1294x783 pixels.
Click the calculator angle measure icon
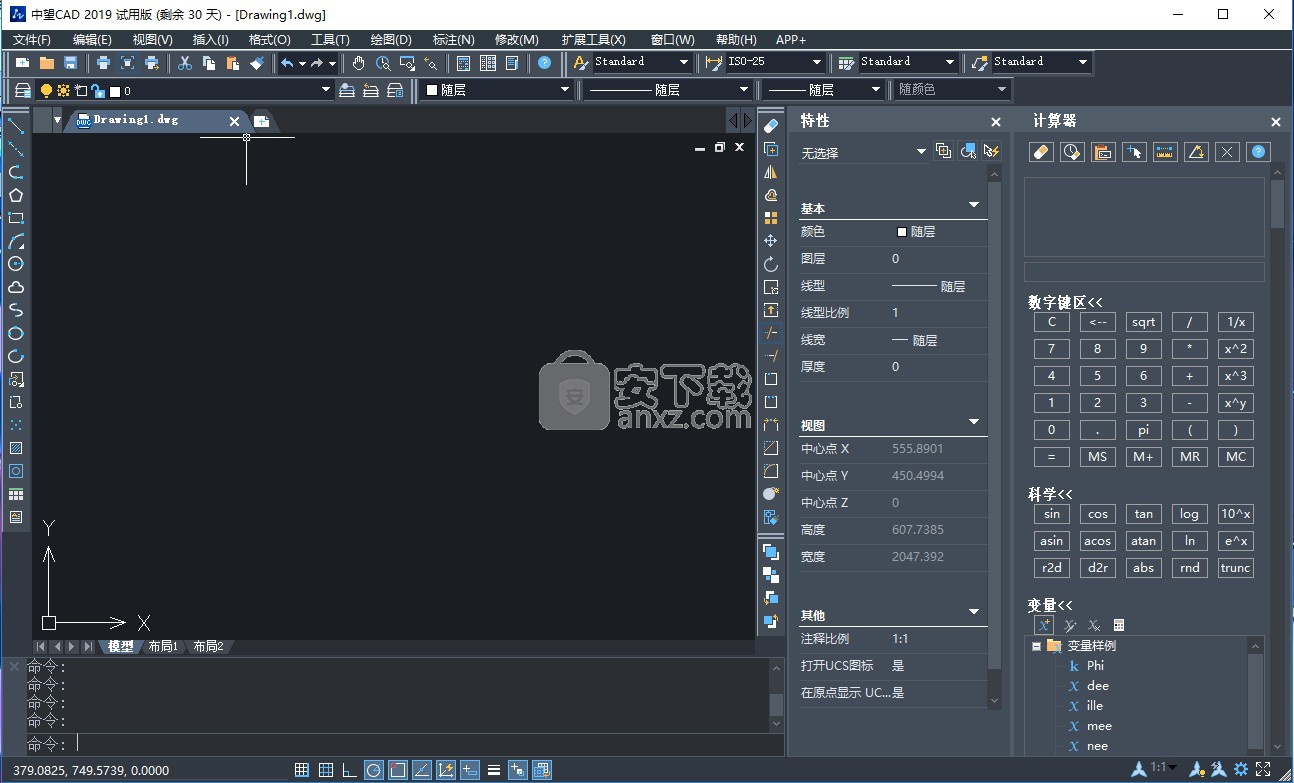[x=1196, y=152]
